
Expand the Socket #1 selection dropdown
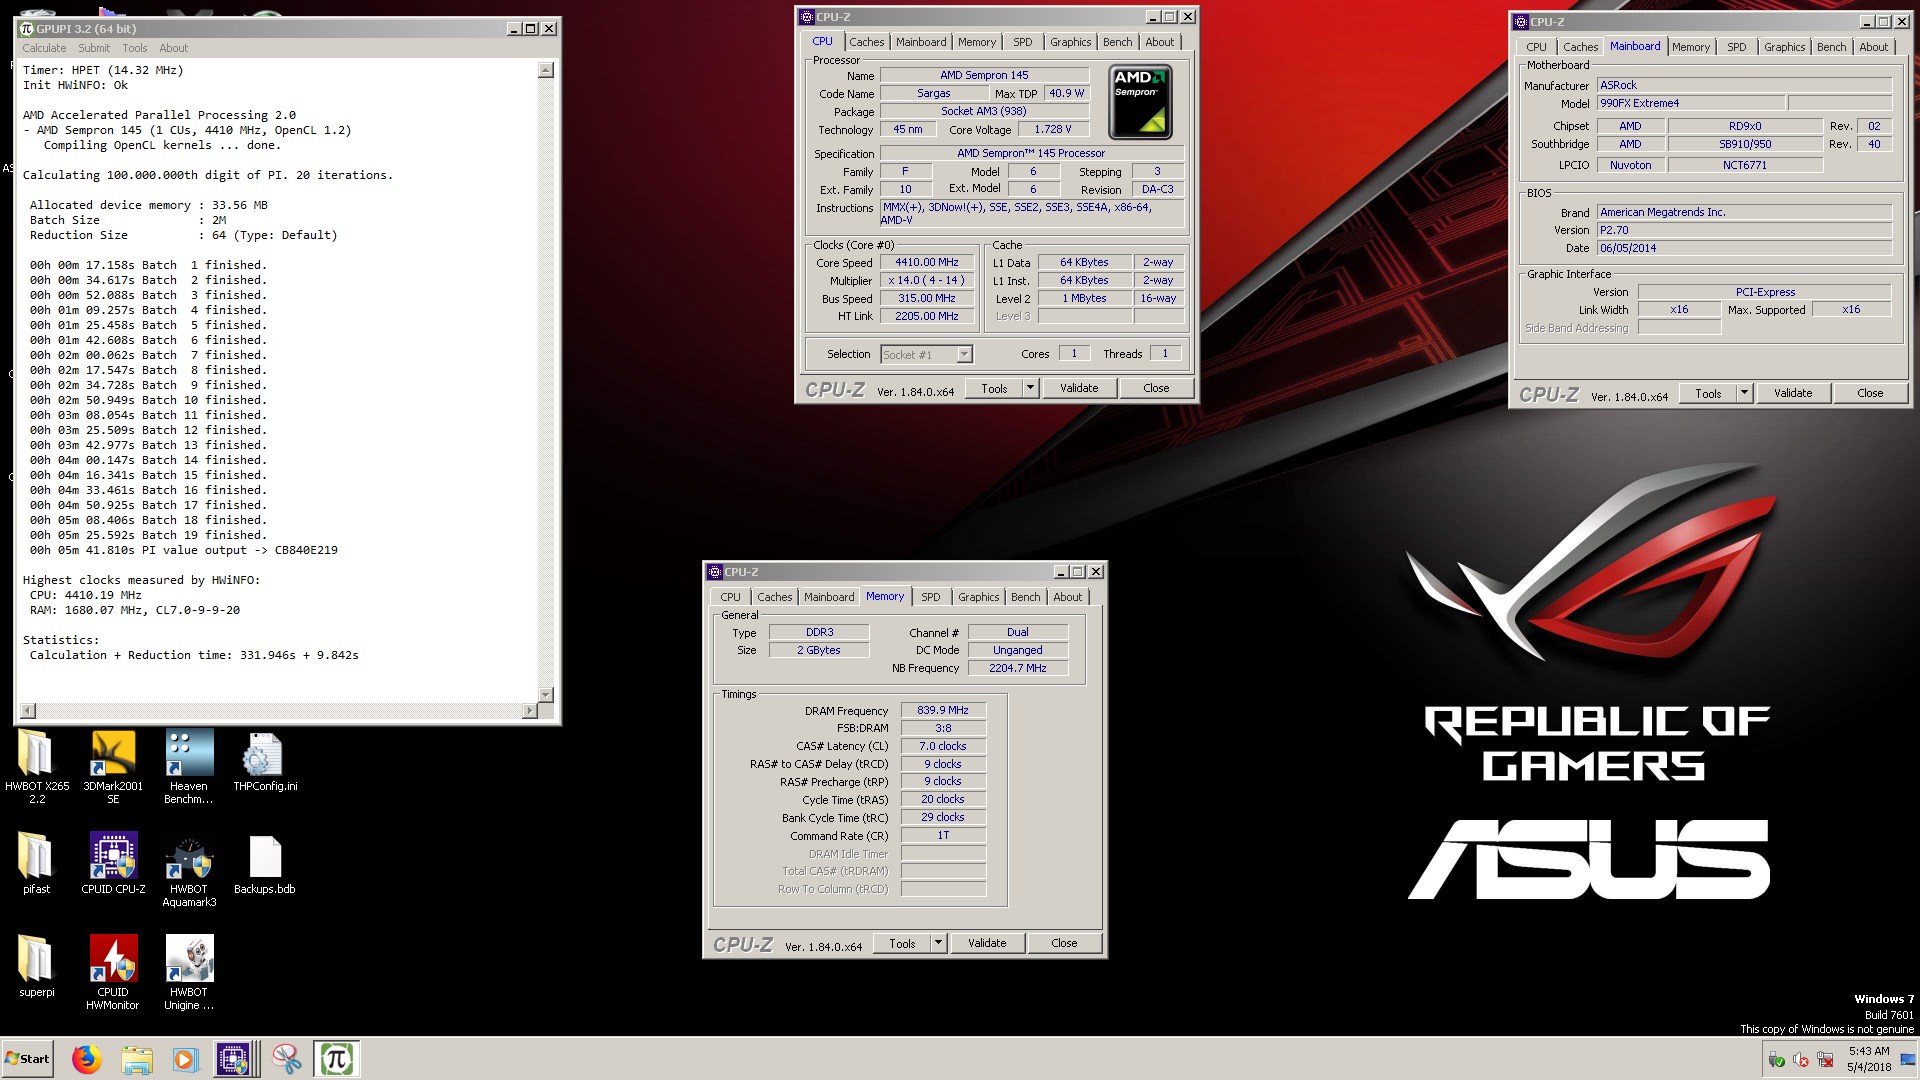tap(963, 354)
